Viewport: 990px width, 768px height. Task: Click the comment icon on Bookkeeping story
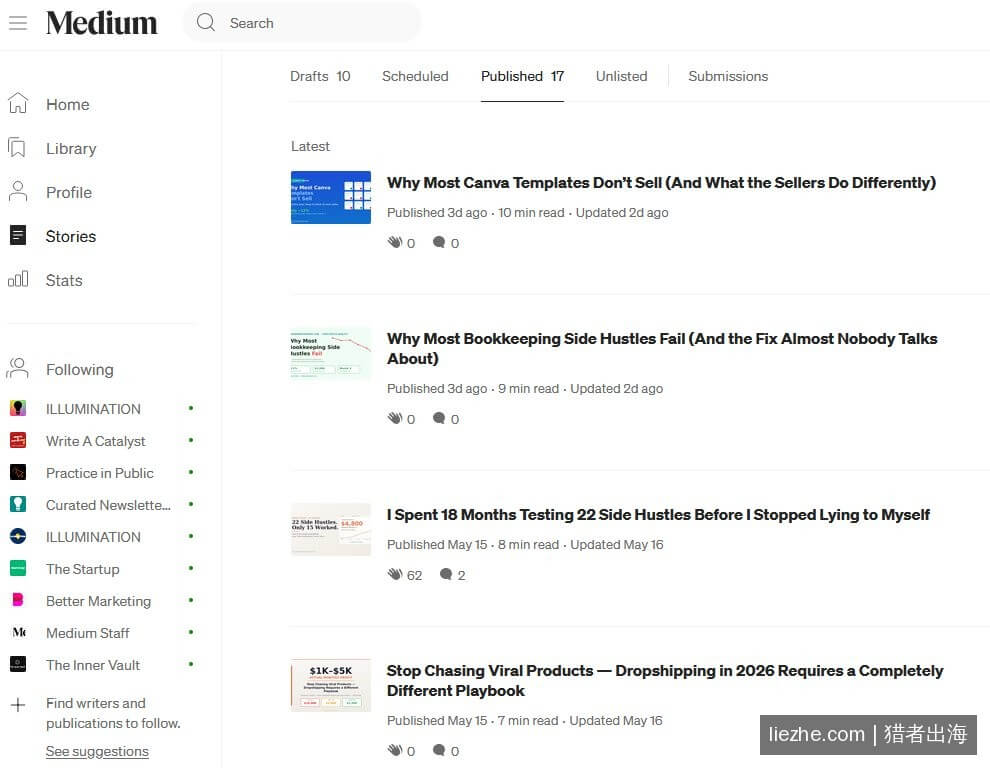[x=439, y=418]
